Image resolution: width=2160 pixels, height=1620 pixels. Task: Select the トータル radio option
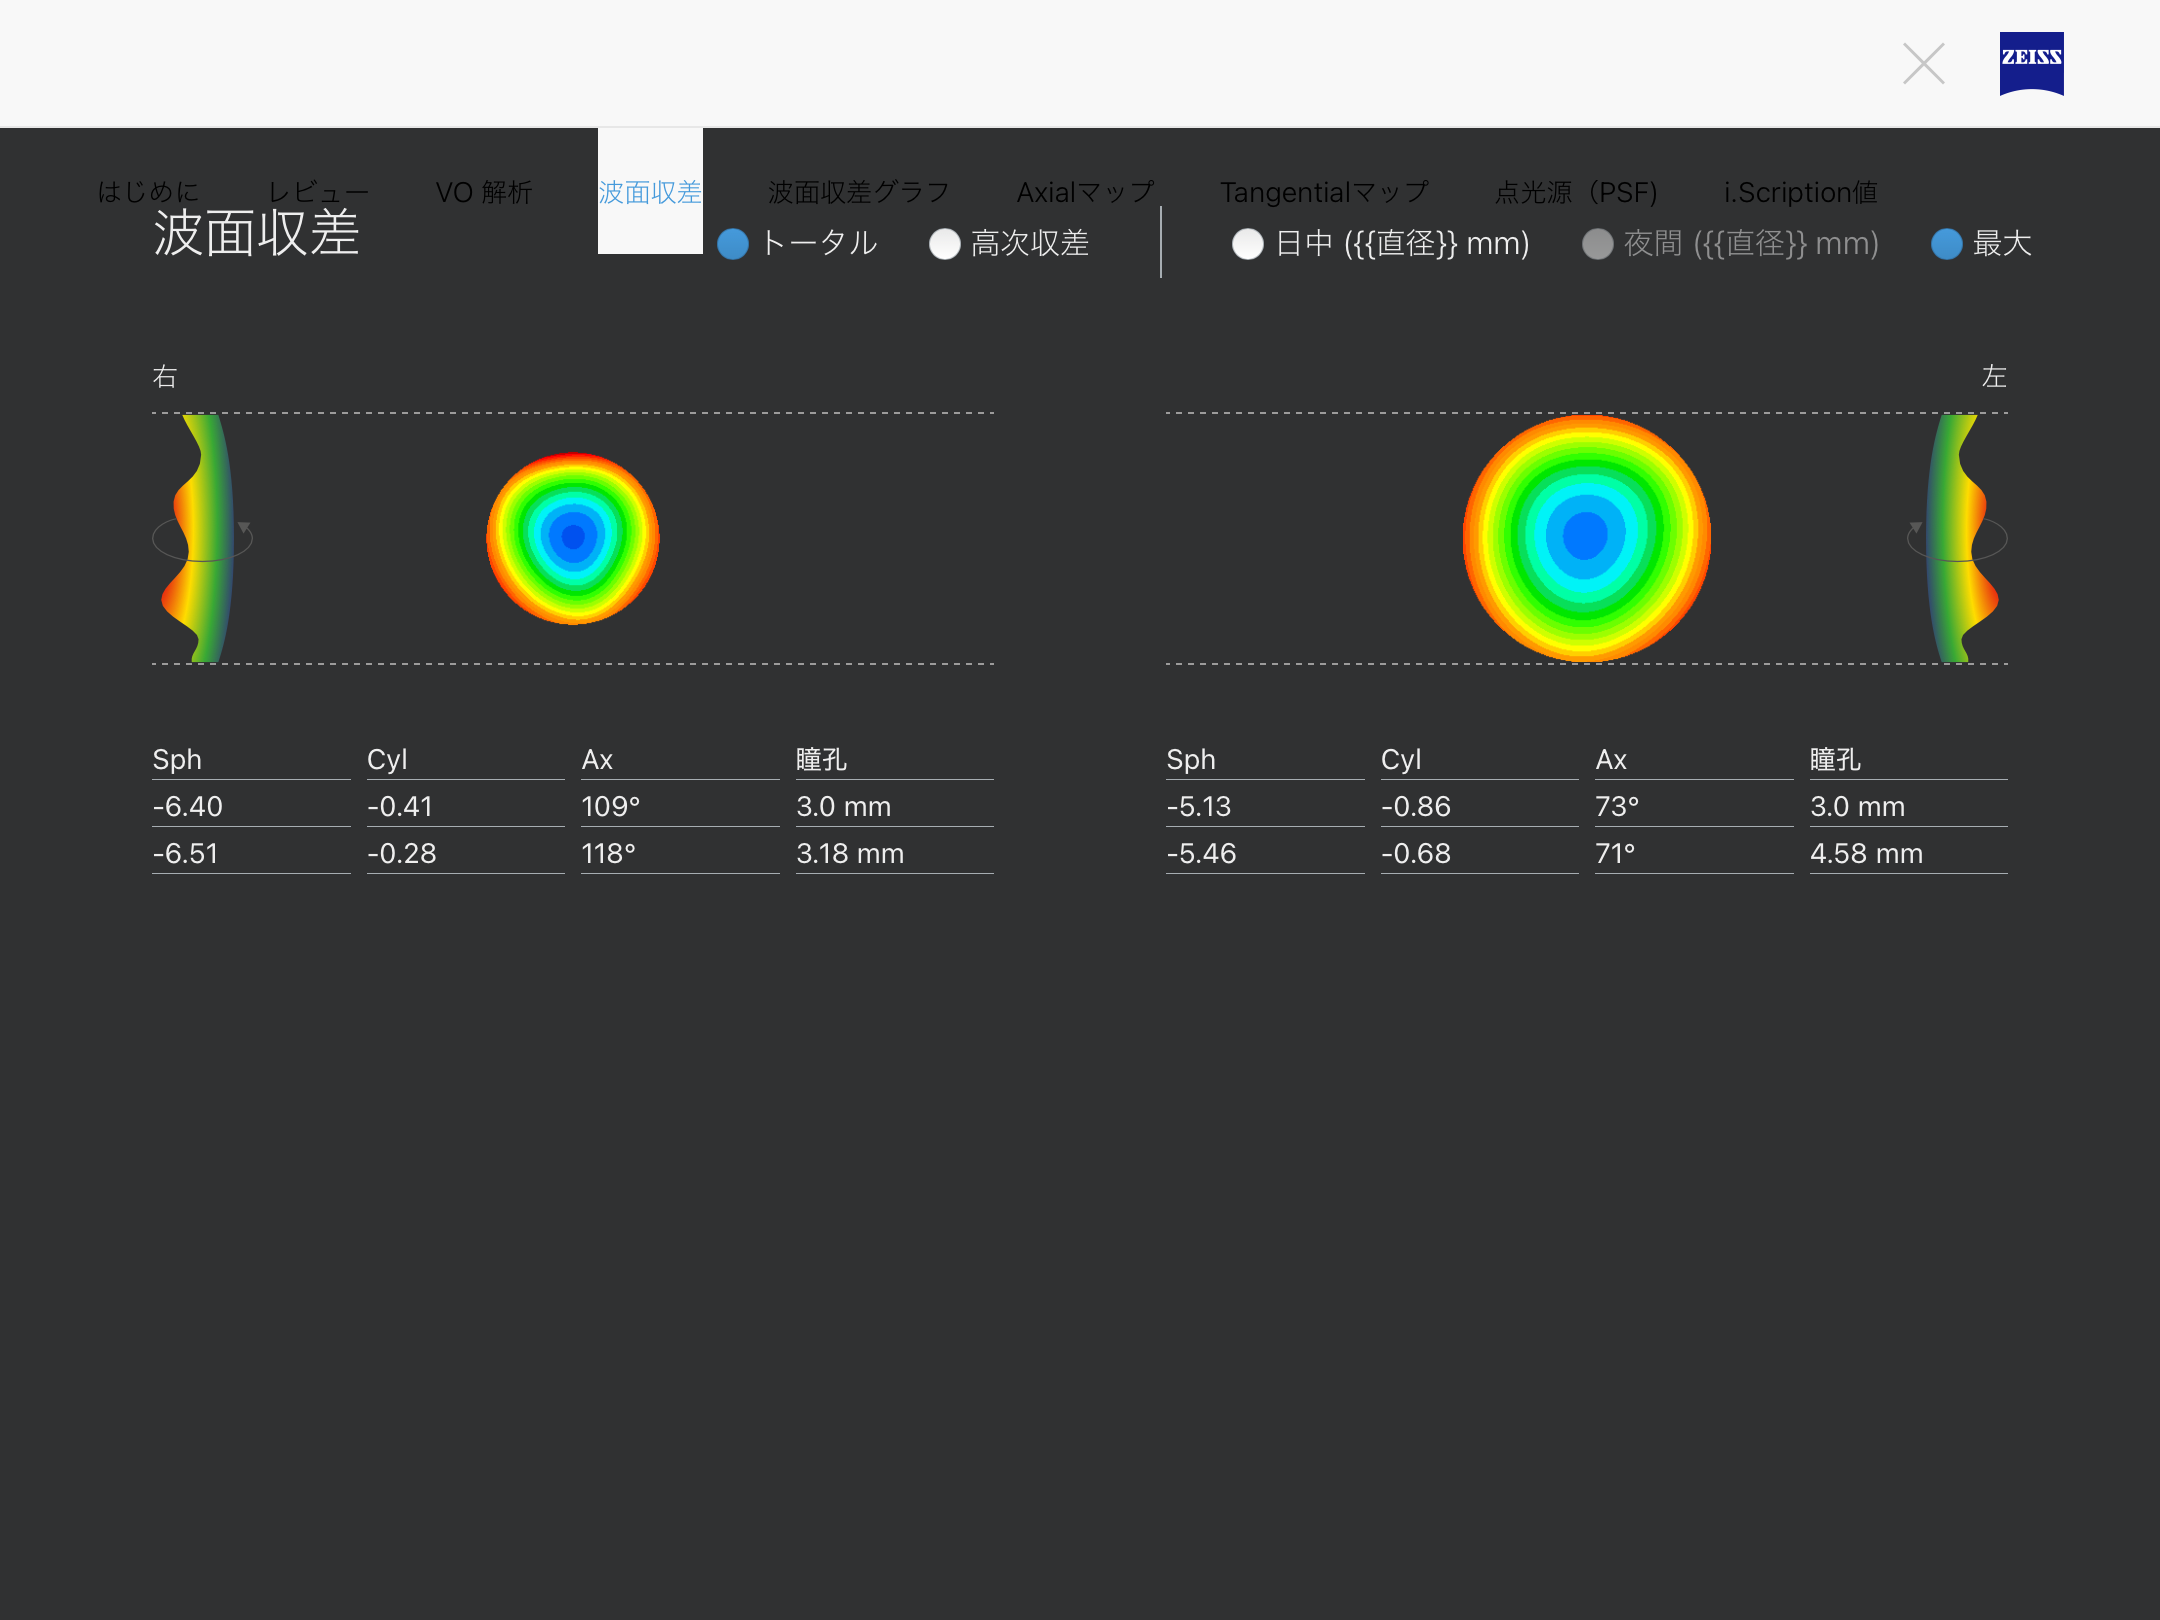[x=733, y=244]
